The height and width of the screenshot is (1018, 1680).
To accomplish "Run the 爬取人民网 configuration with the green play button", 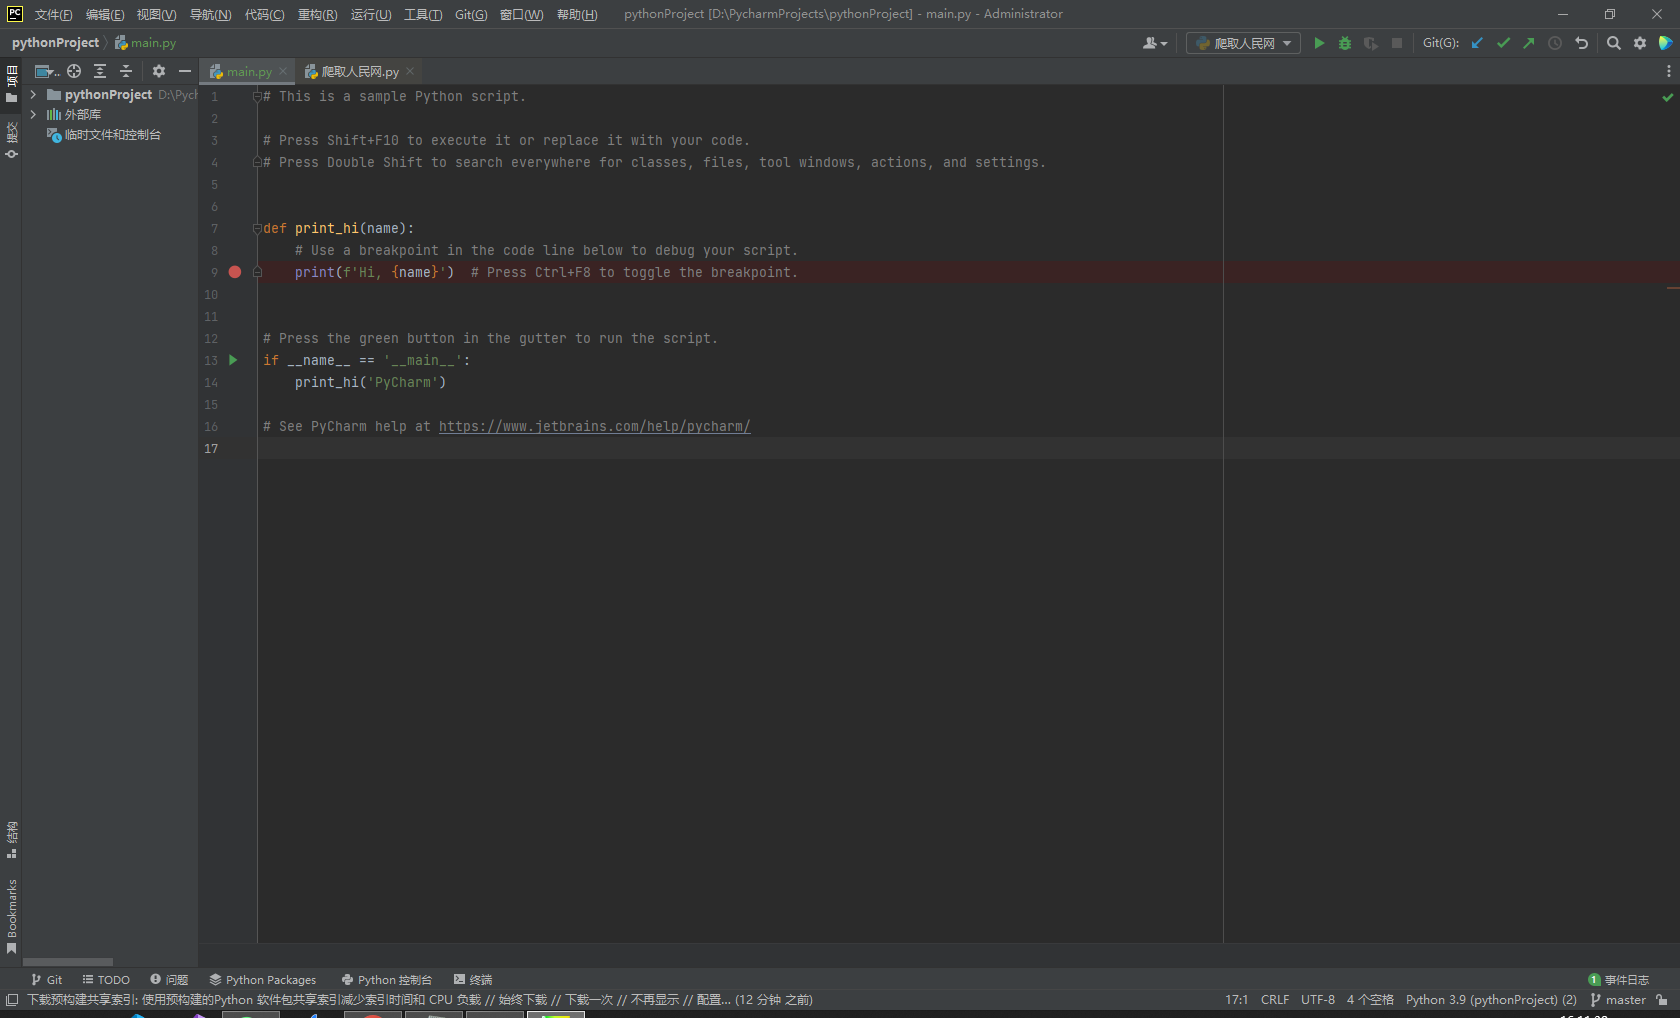I will coord(1319,43).
